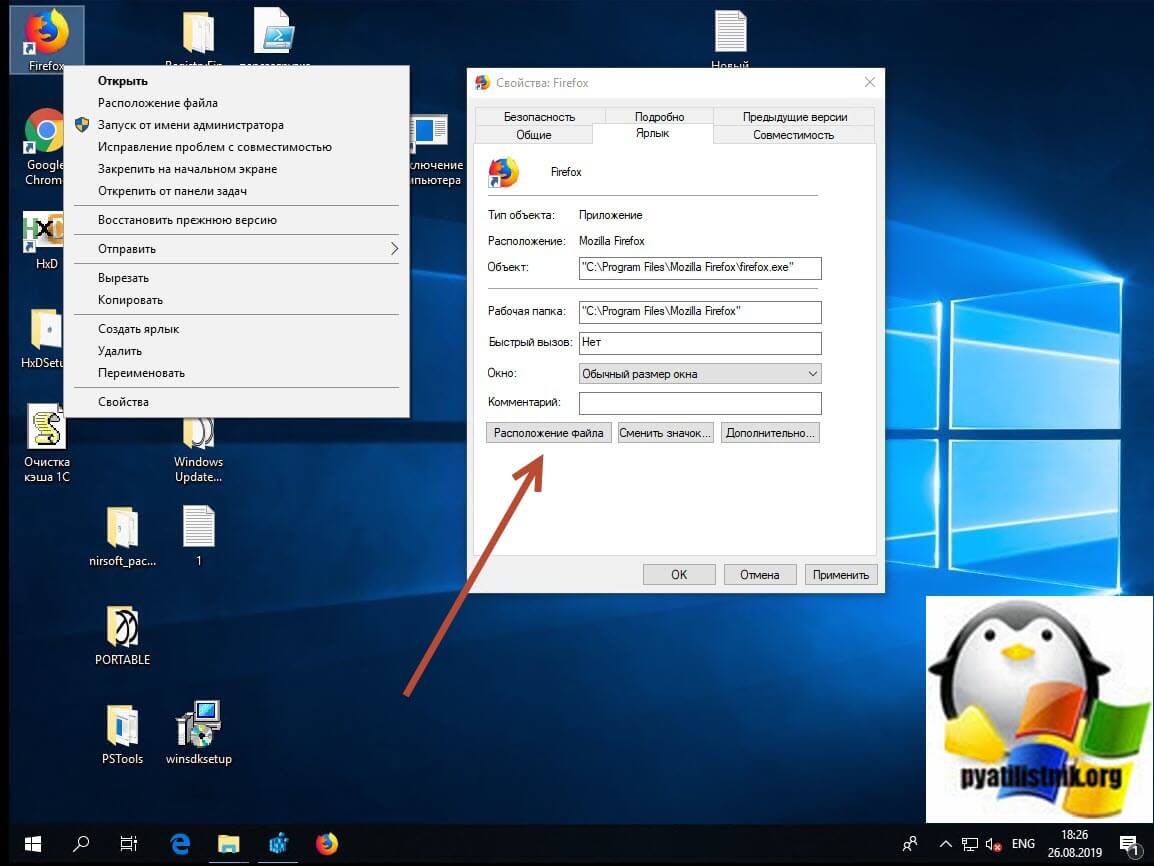Open the taskbar clock and date
Image resolution: width=1154 pixels, height=866 pixels.
1075,844
